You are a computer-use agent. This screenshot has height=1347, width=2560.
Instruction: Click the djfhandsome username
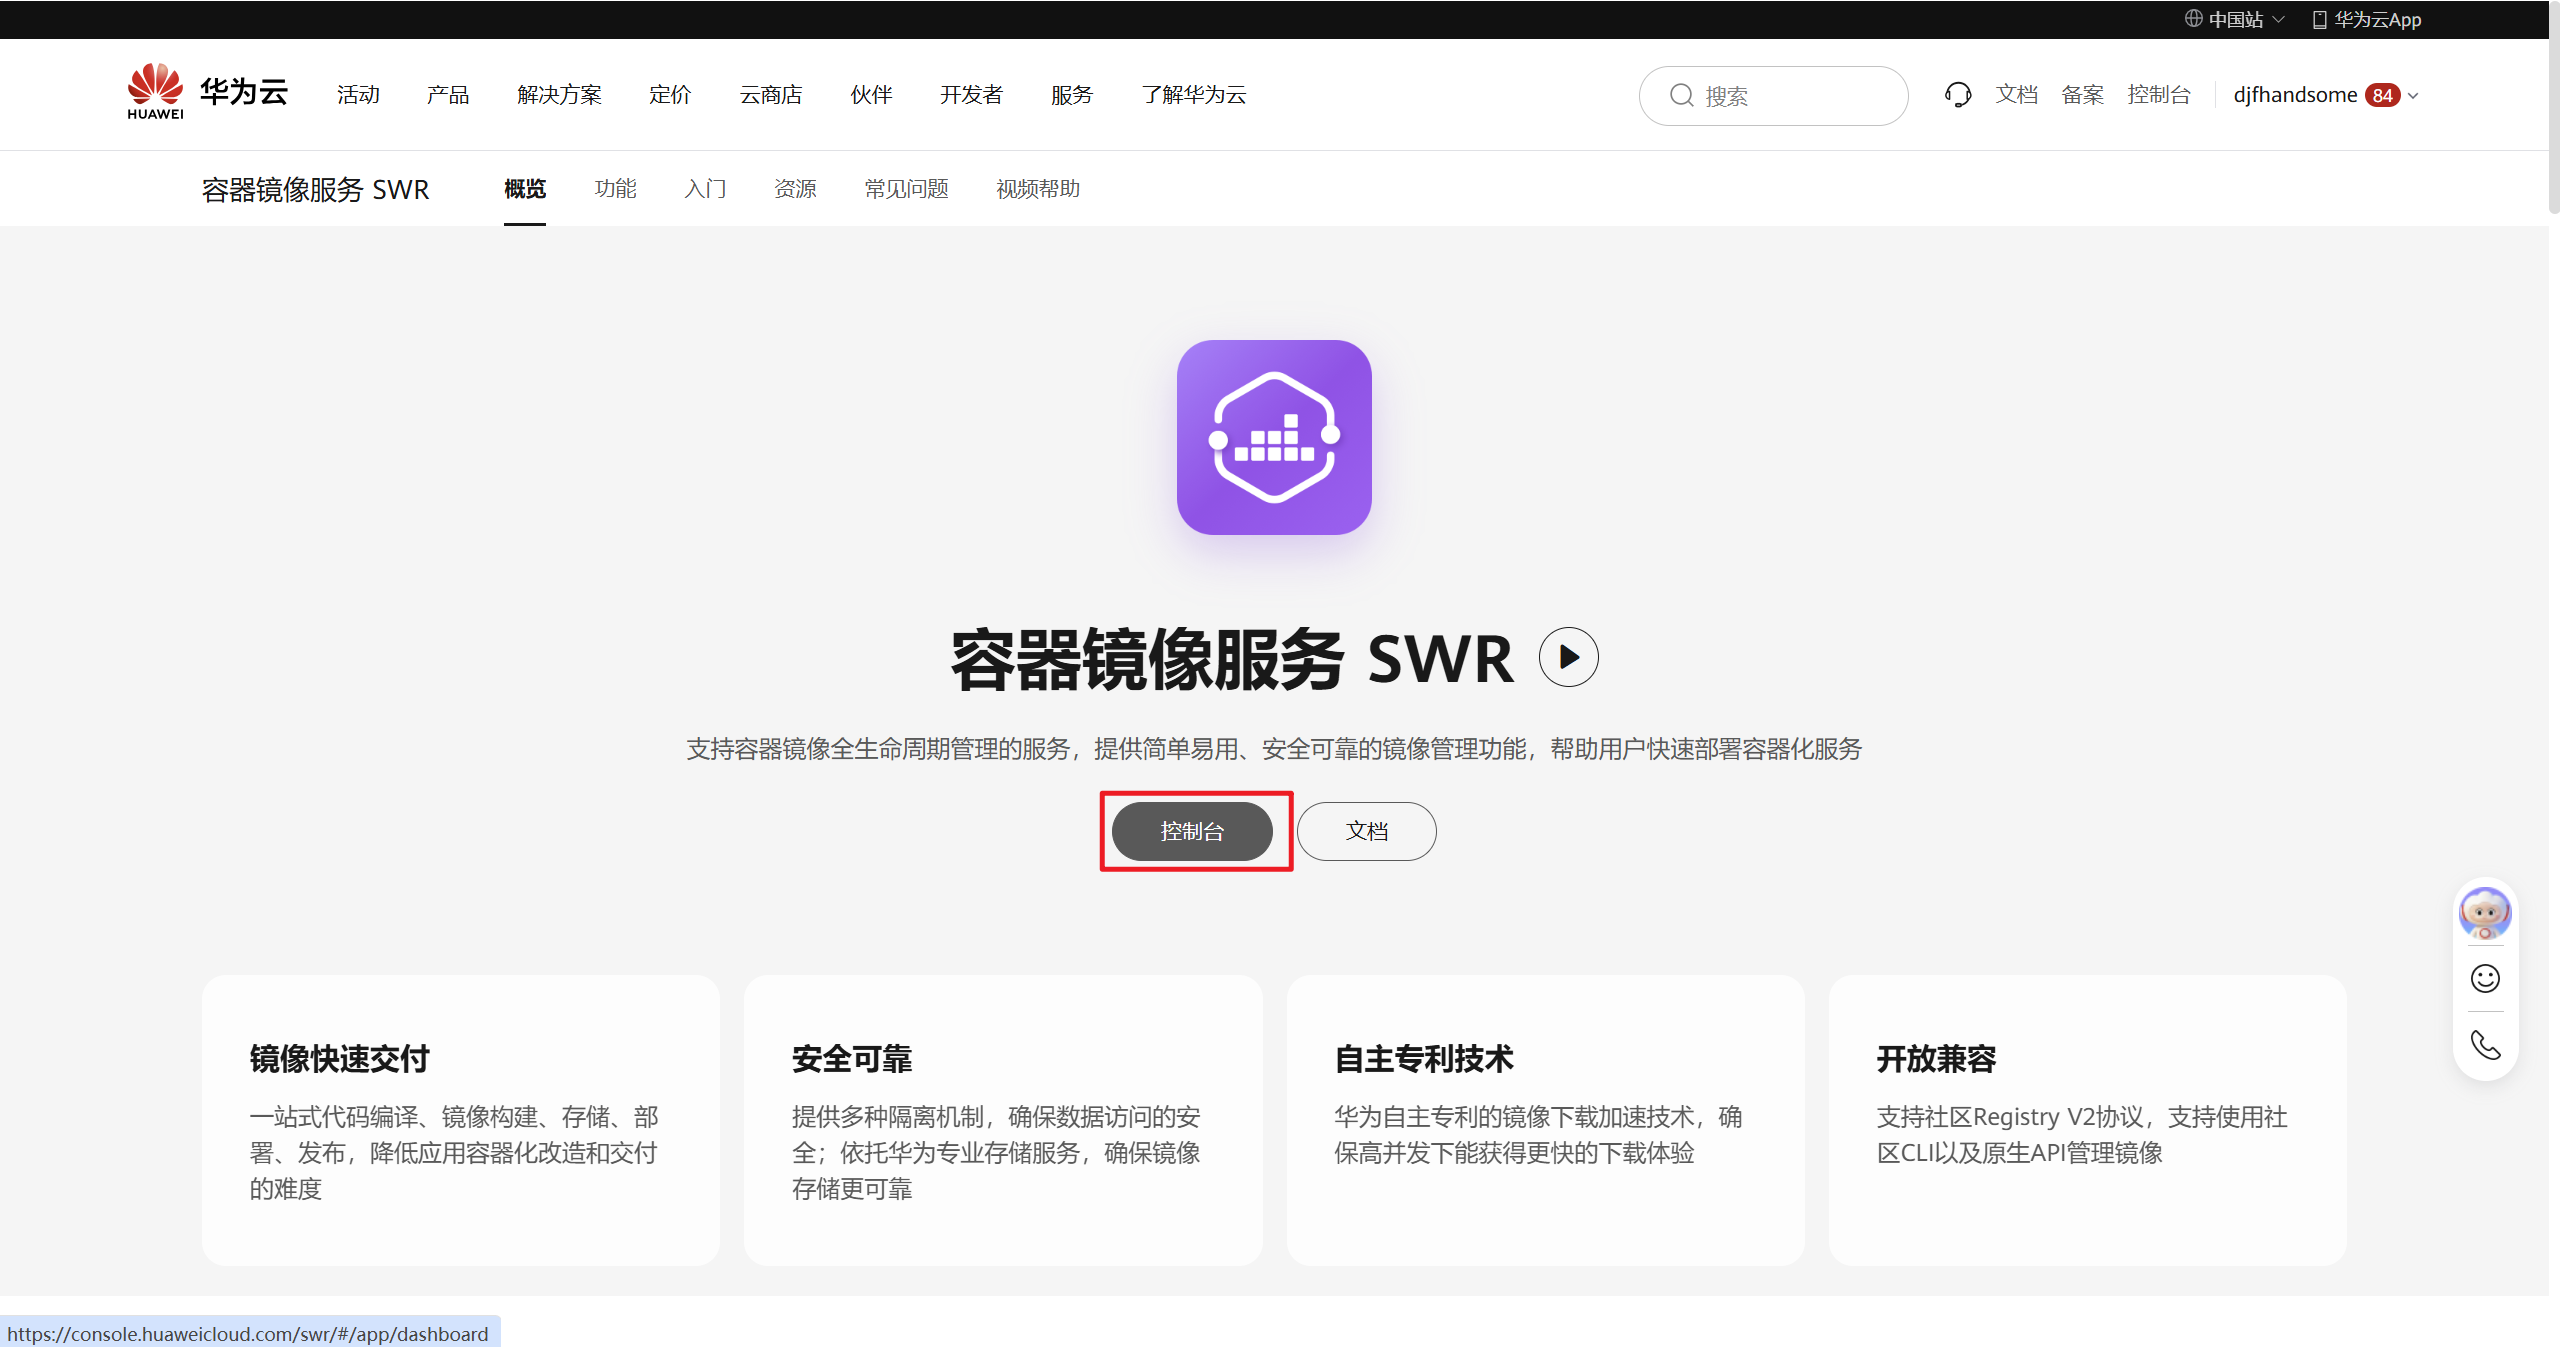pos(2295,95)
